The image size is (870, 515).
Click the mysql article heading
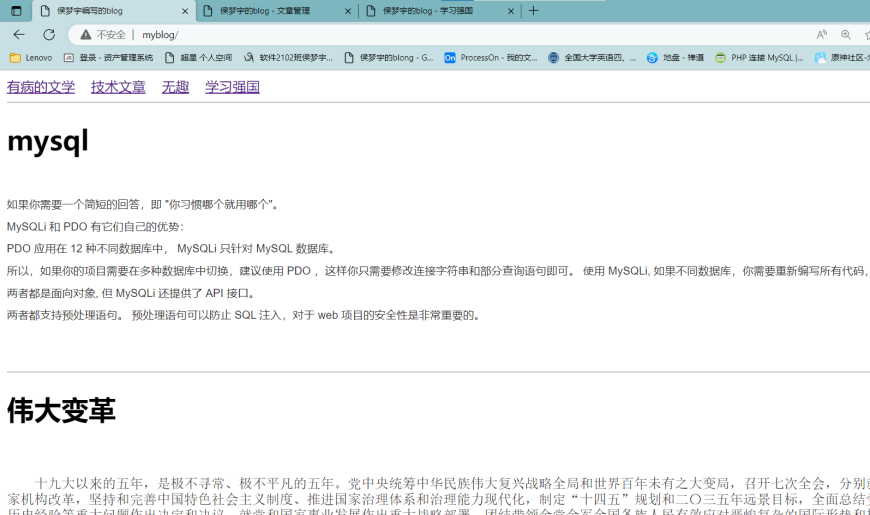tap(48, 142)
